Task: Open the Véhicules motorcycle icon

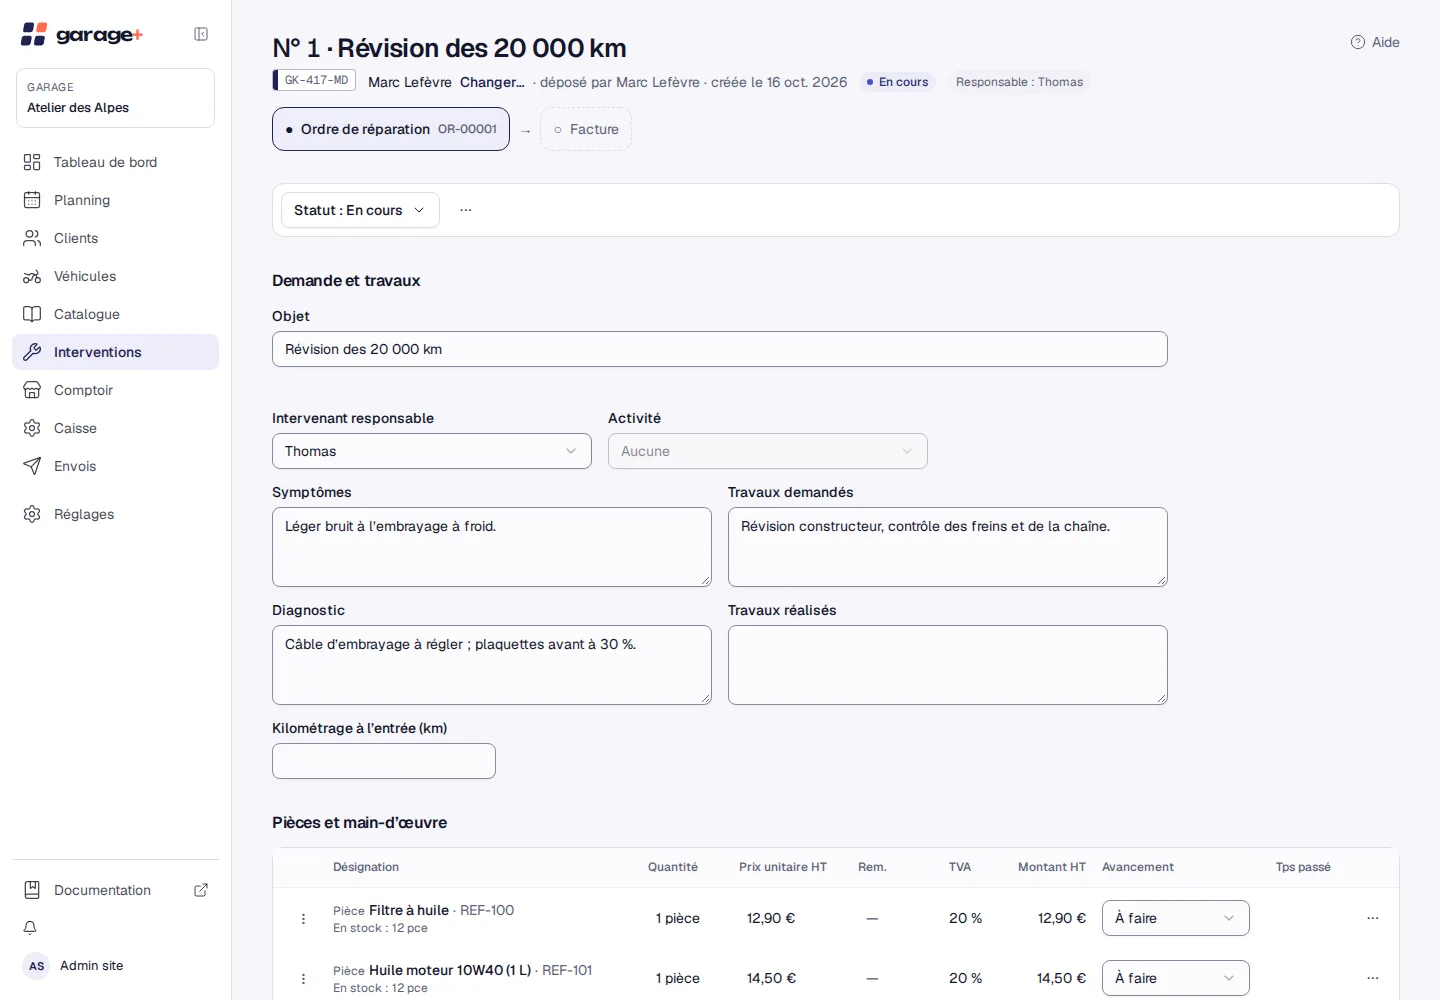Action: 32,276
